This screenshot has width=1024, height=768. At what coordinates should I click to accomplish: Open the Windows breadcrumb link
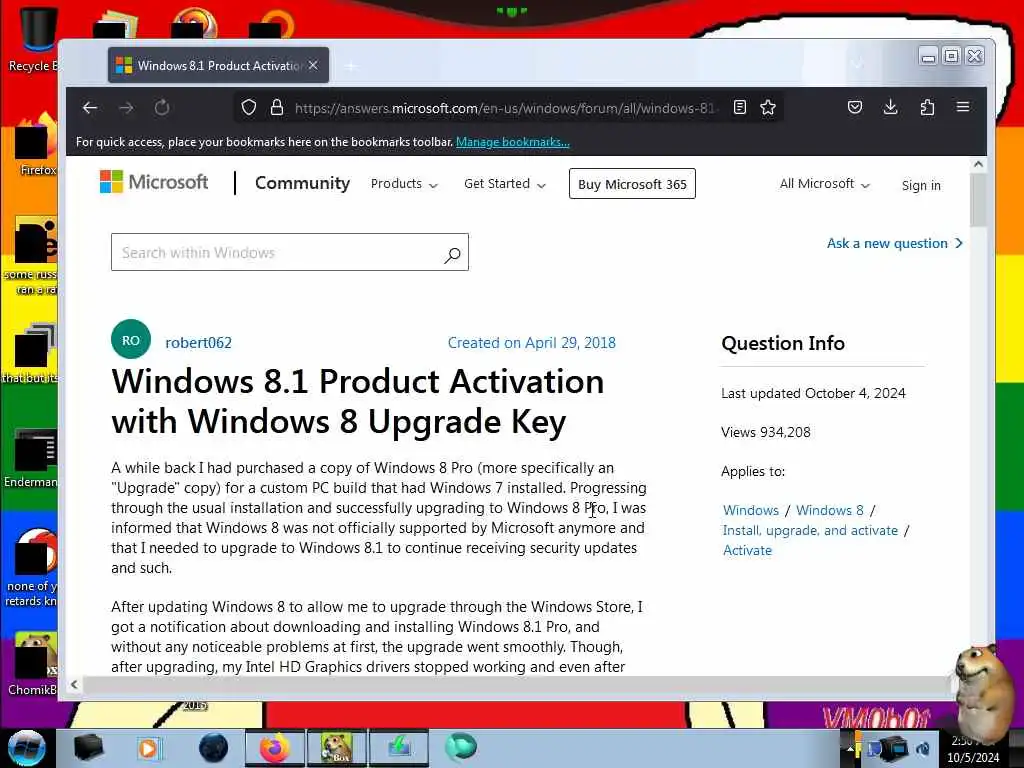pos(750,511)
